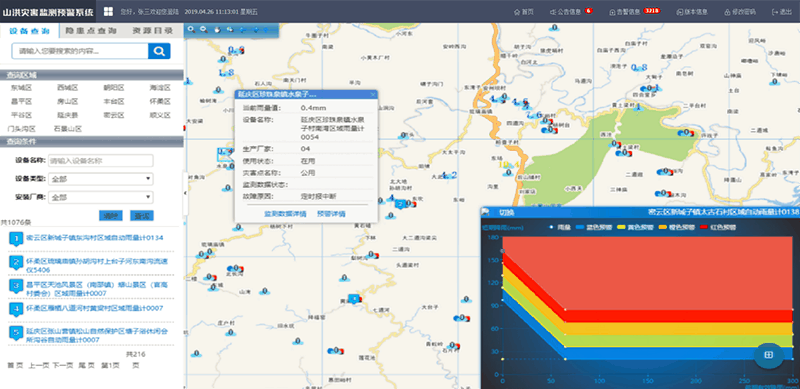Select numbered marker 1 in the result list
This screenshot has height=389, width=800.
[x=16, y=238]
